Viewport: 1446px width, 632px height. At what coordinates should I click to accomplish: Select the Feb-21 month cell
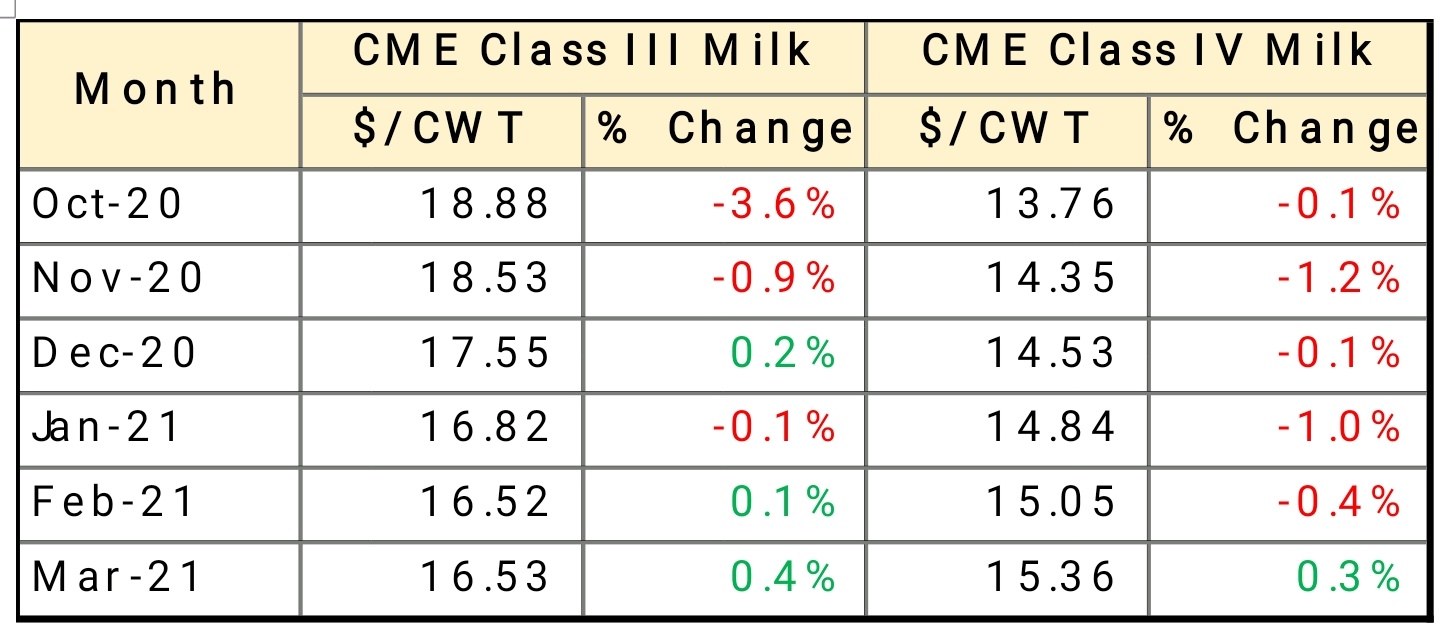[113, 501]
